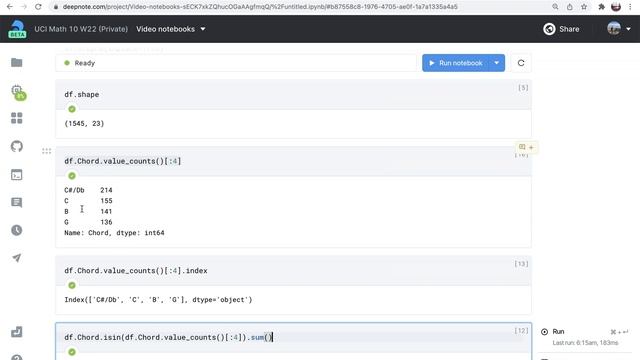
Task: Click the Run notebook button
Action: [x=456, y=63]
